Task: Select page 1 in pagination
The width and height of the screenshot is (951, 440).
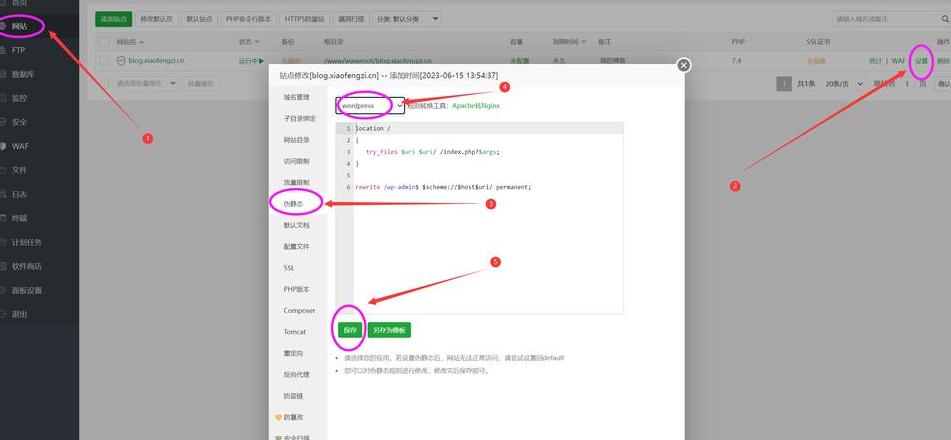Action: 784,84
